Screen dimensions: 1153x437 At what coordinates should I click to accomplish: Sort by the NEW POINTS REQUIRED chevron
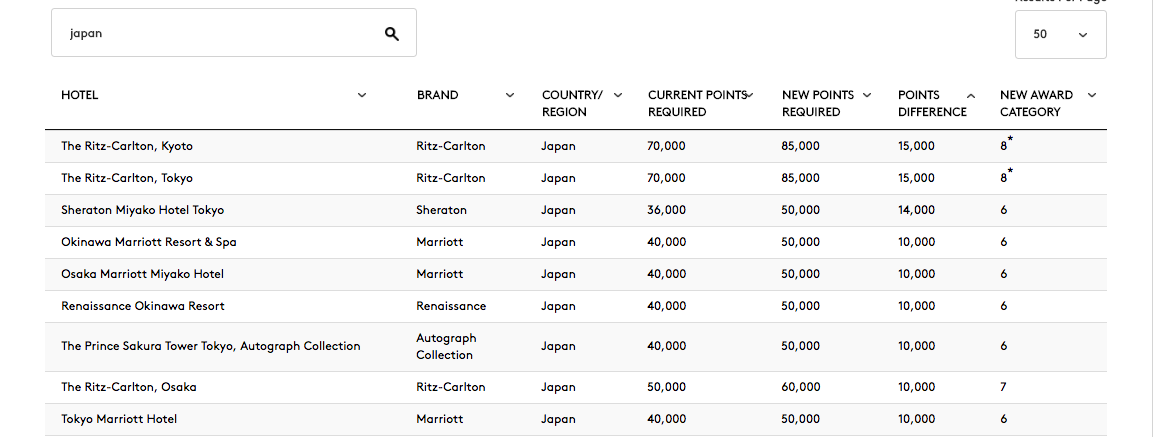[x=867, y=95]
